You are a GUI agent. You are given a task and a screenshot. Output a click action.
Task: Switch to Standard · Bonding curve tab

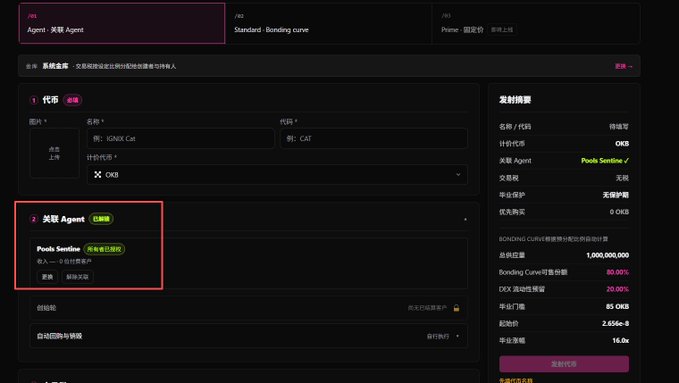[328, 23]
